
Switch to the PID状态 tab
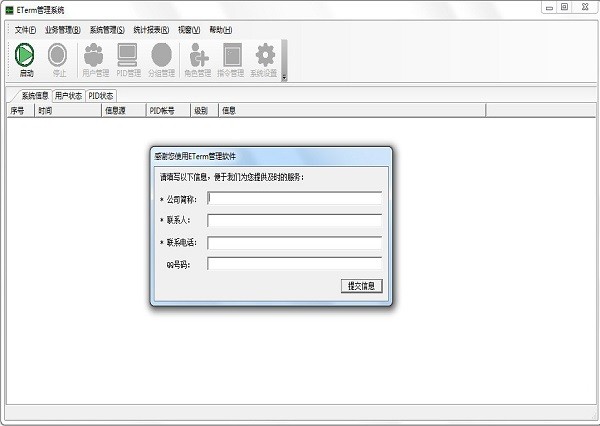pyautogui.click(x=101, y=96)
